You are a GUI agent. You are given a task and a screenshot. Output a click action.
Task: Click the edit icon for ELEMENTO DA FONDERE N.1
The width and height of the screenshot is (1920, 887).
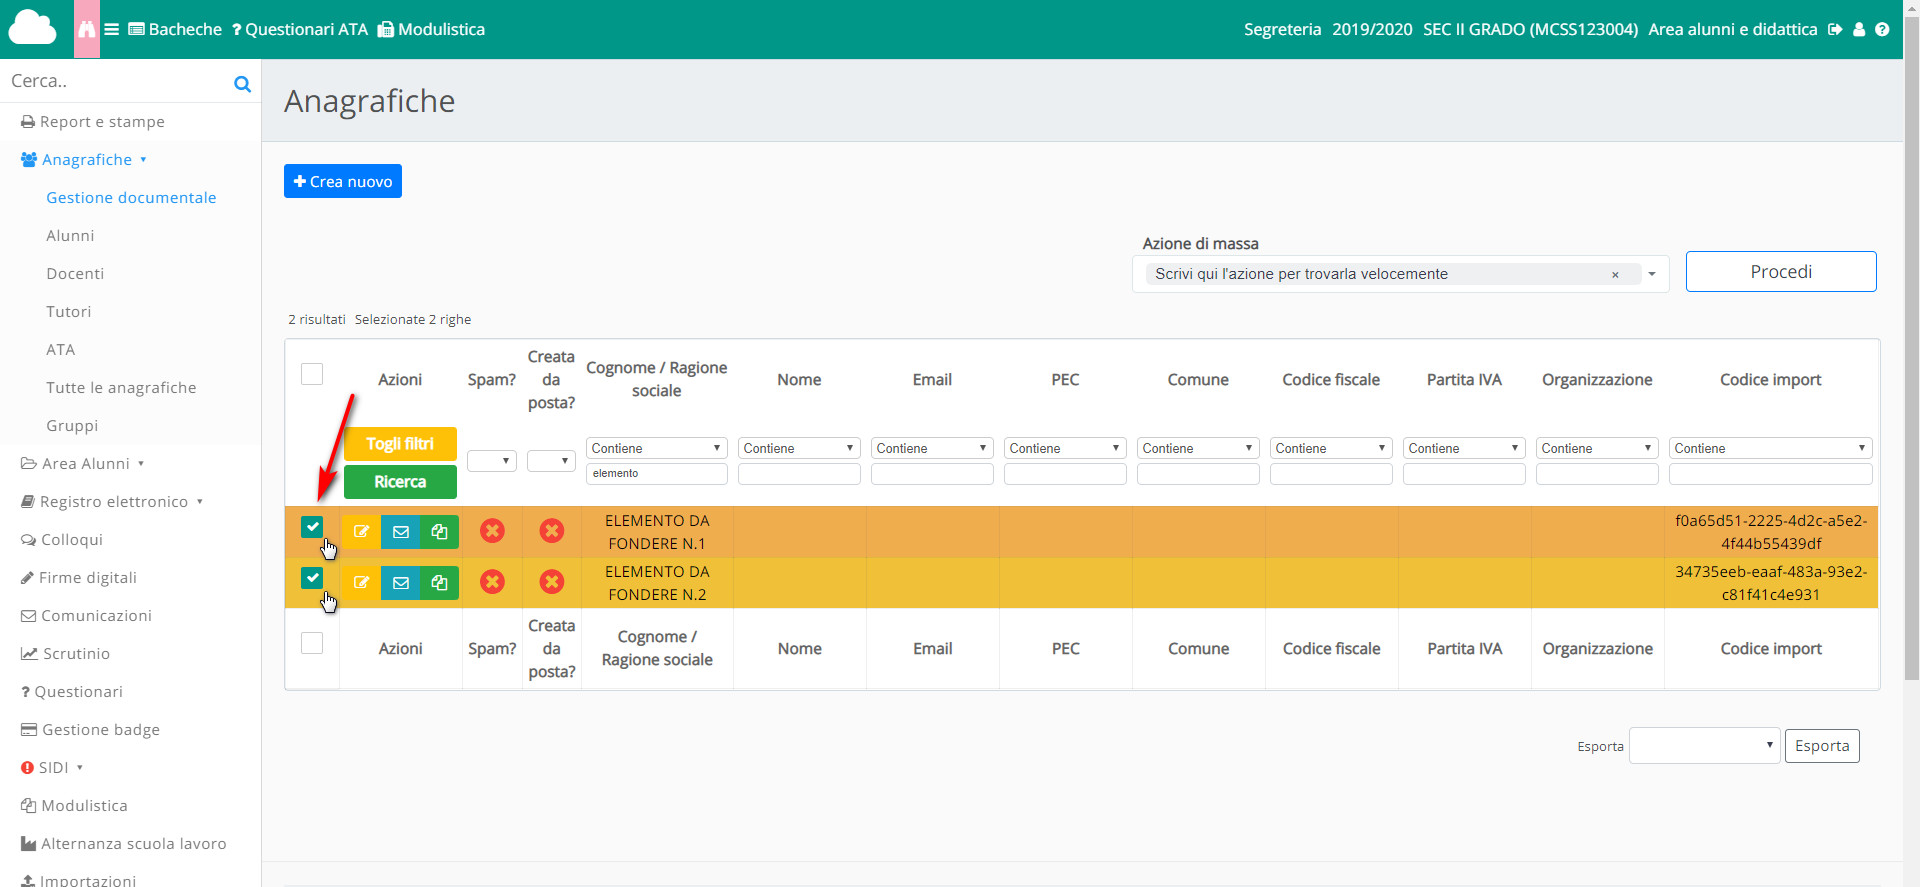pyautogui.click(x=361, y=532)
